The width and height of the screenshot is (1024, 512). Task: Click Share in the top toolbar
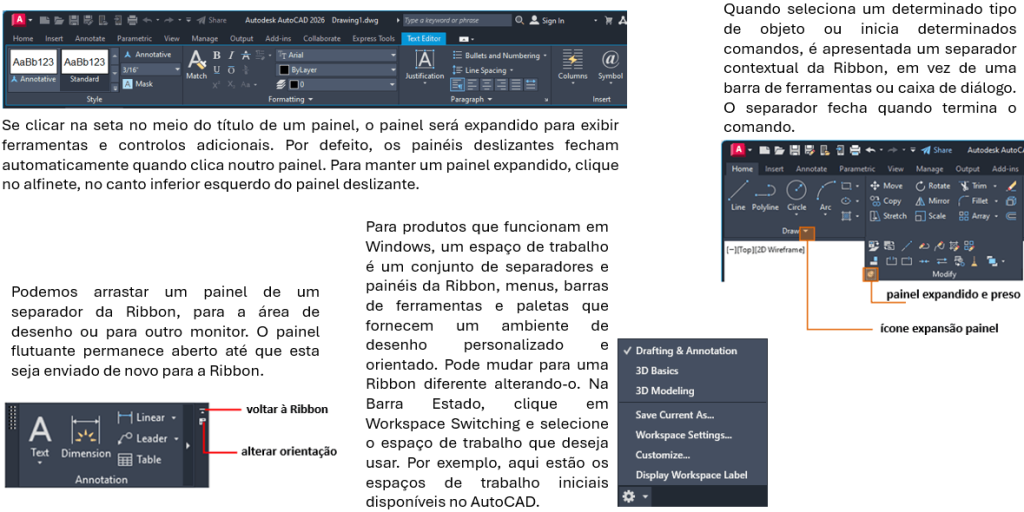coord(212,20)
